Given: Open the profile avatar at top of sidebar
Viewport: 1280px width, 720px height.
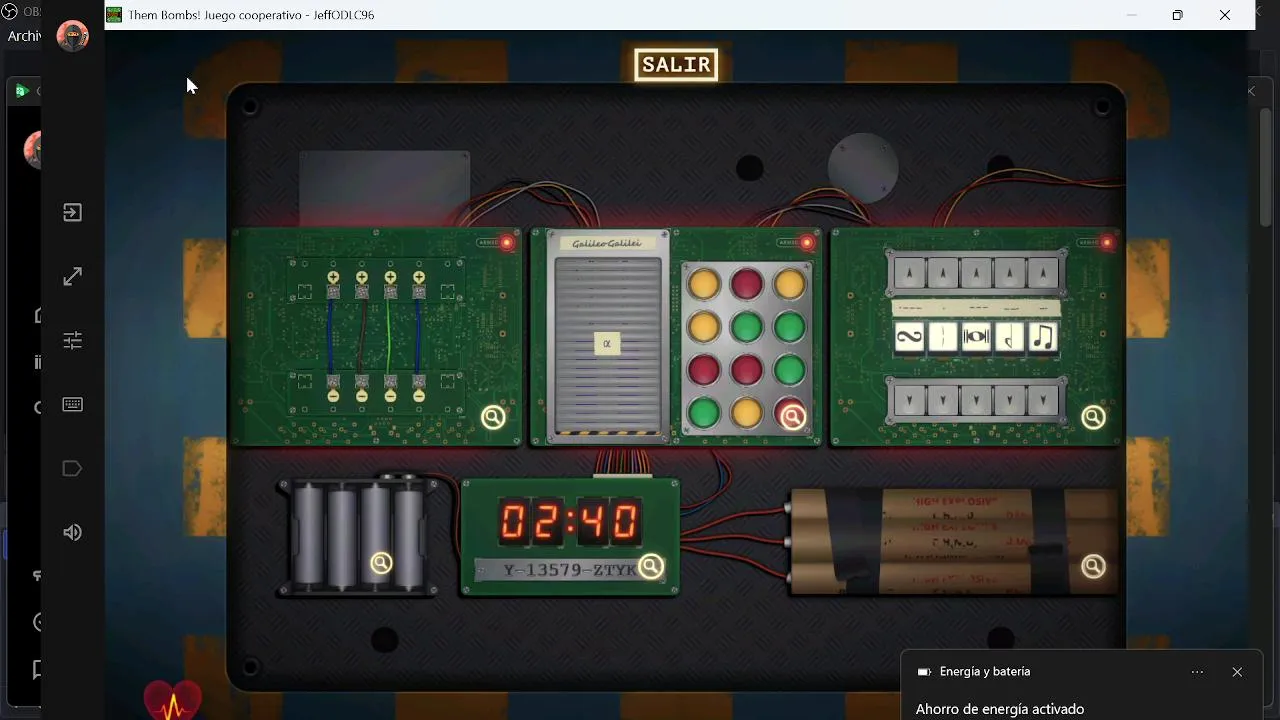Looking at the screenshot, I should 72,36.
